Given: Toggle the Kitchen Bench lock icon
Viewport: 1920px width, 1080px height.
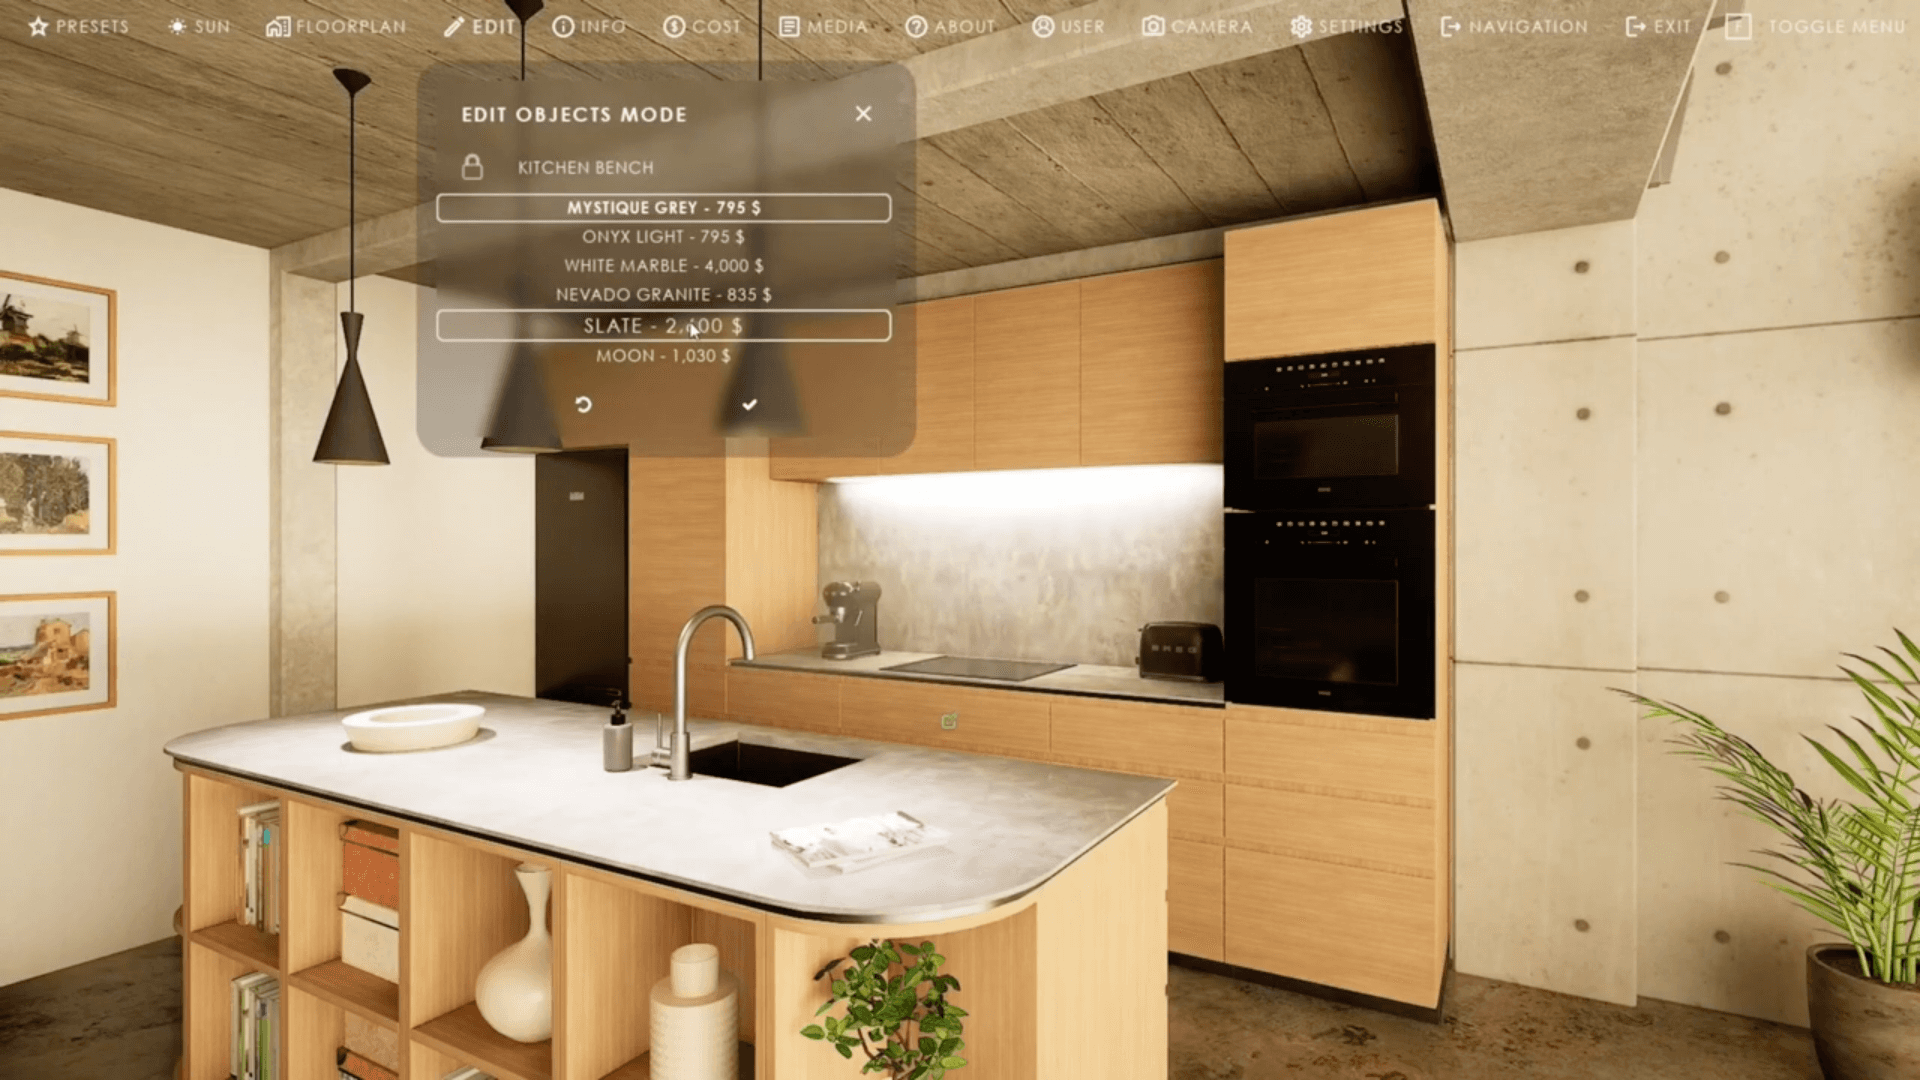Looking at the screenshot, I should [472, 167].
